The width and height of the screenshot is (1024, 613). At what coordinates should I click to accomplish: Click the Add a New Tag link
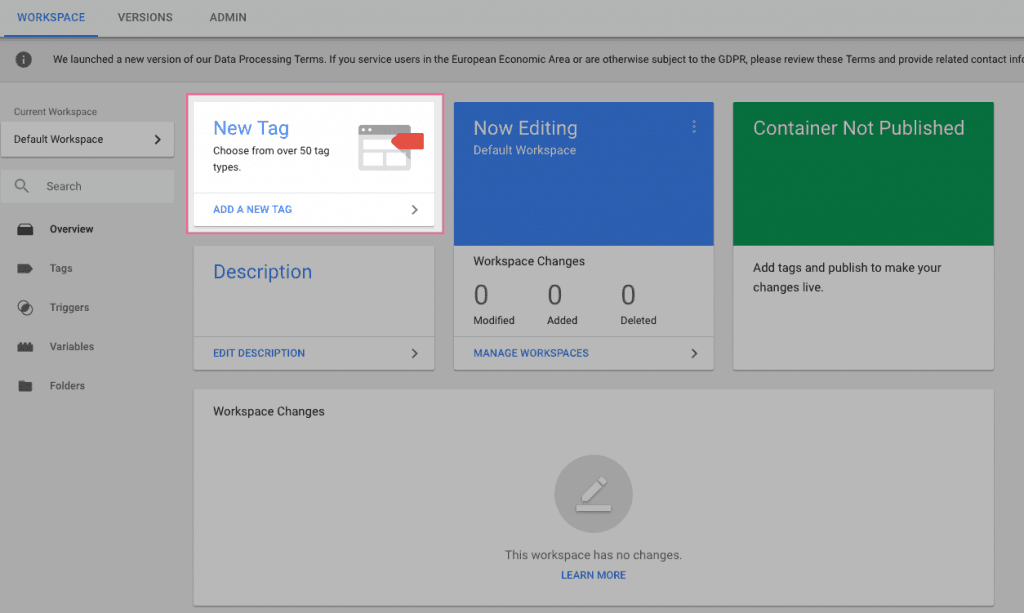[253, 210]
